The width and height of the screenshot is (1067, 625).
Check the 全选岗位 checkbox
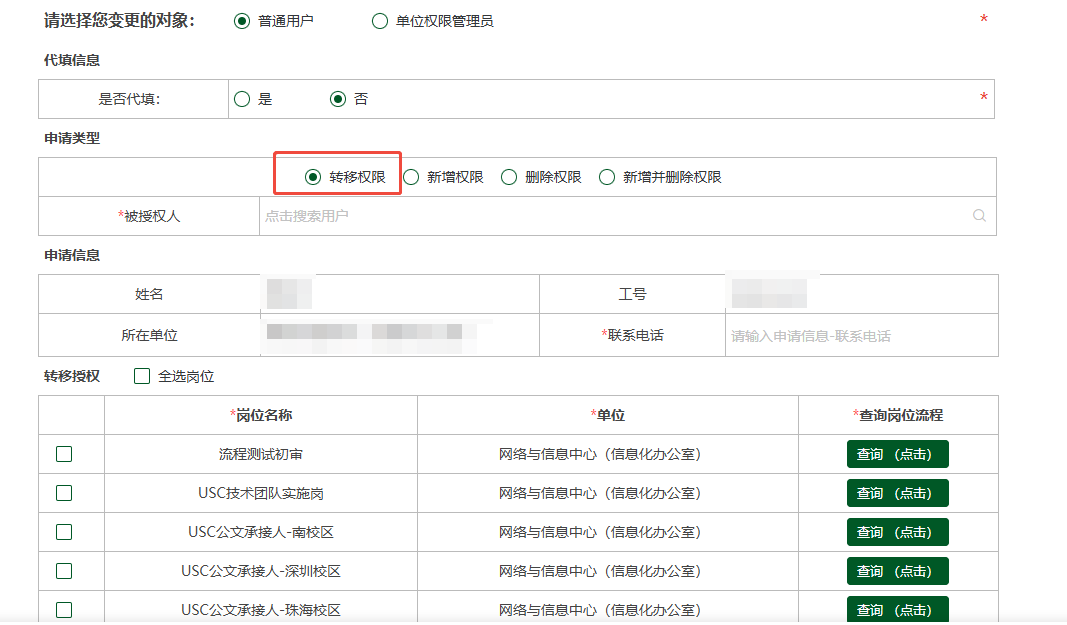click(x=142, y=376)
